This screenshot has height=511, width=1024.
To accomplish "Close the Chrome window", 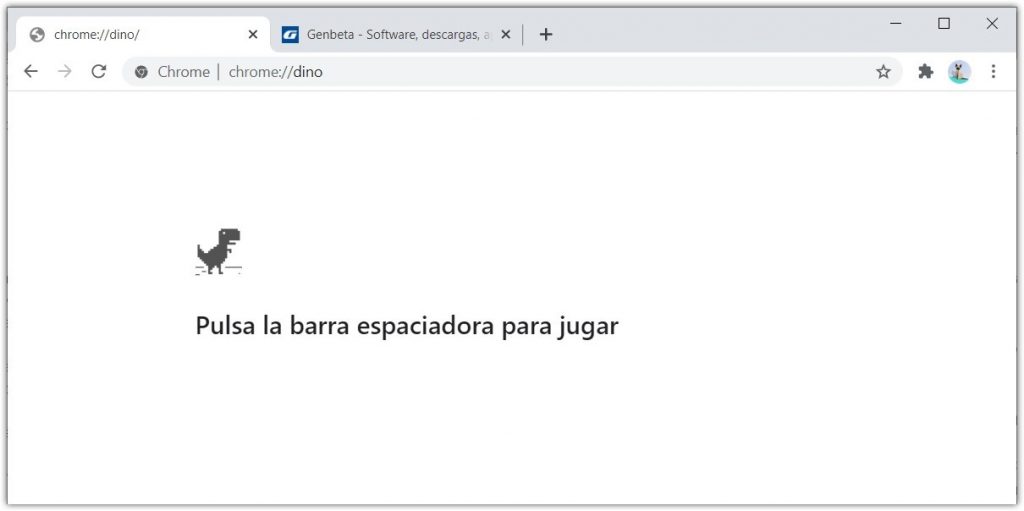I will (x=992, y=24).
